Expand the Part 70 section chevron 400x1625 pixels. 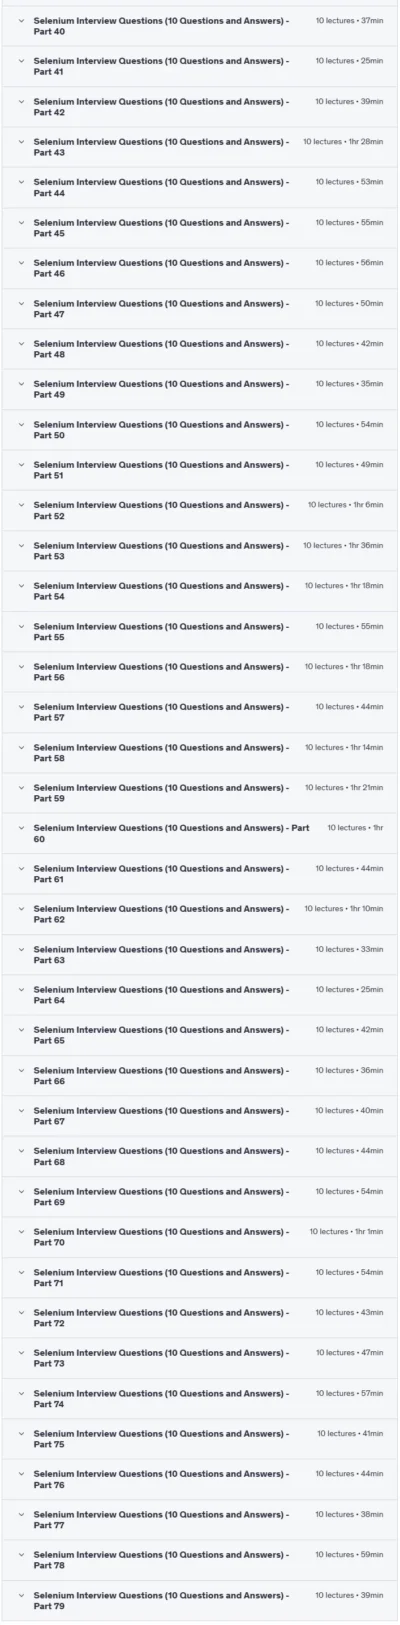click(x=21, y=1232)
